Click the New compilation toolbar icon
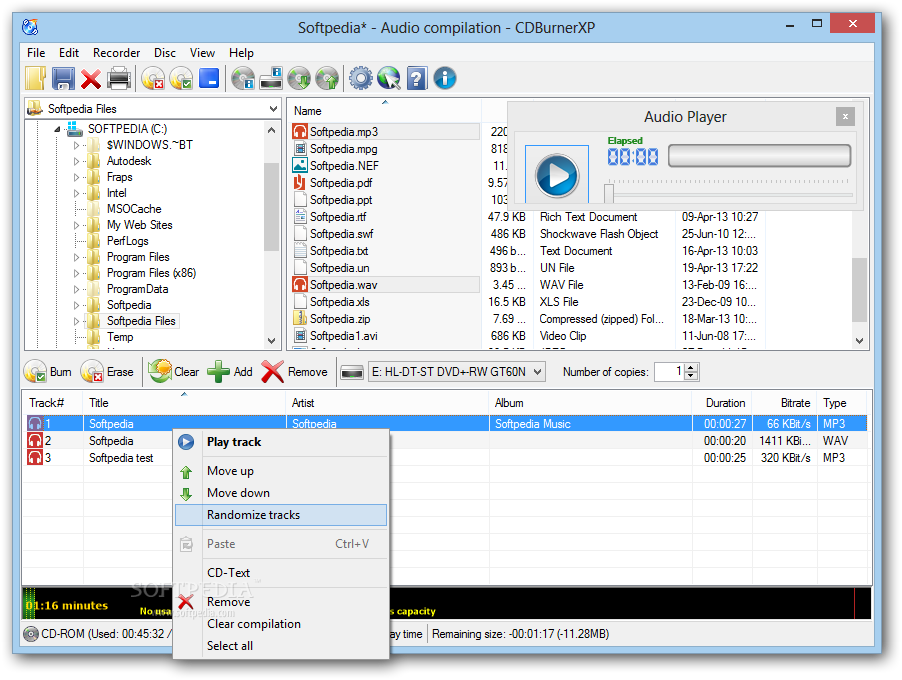The width and height of the screenshot is (902, 680). 36,78
